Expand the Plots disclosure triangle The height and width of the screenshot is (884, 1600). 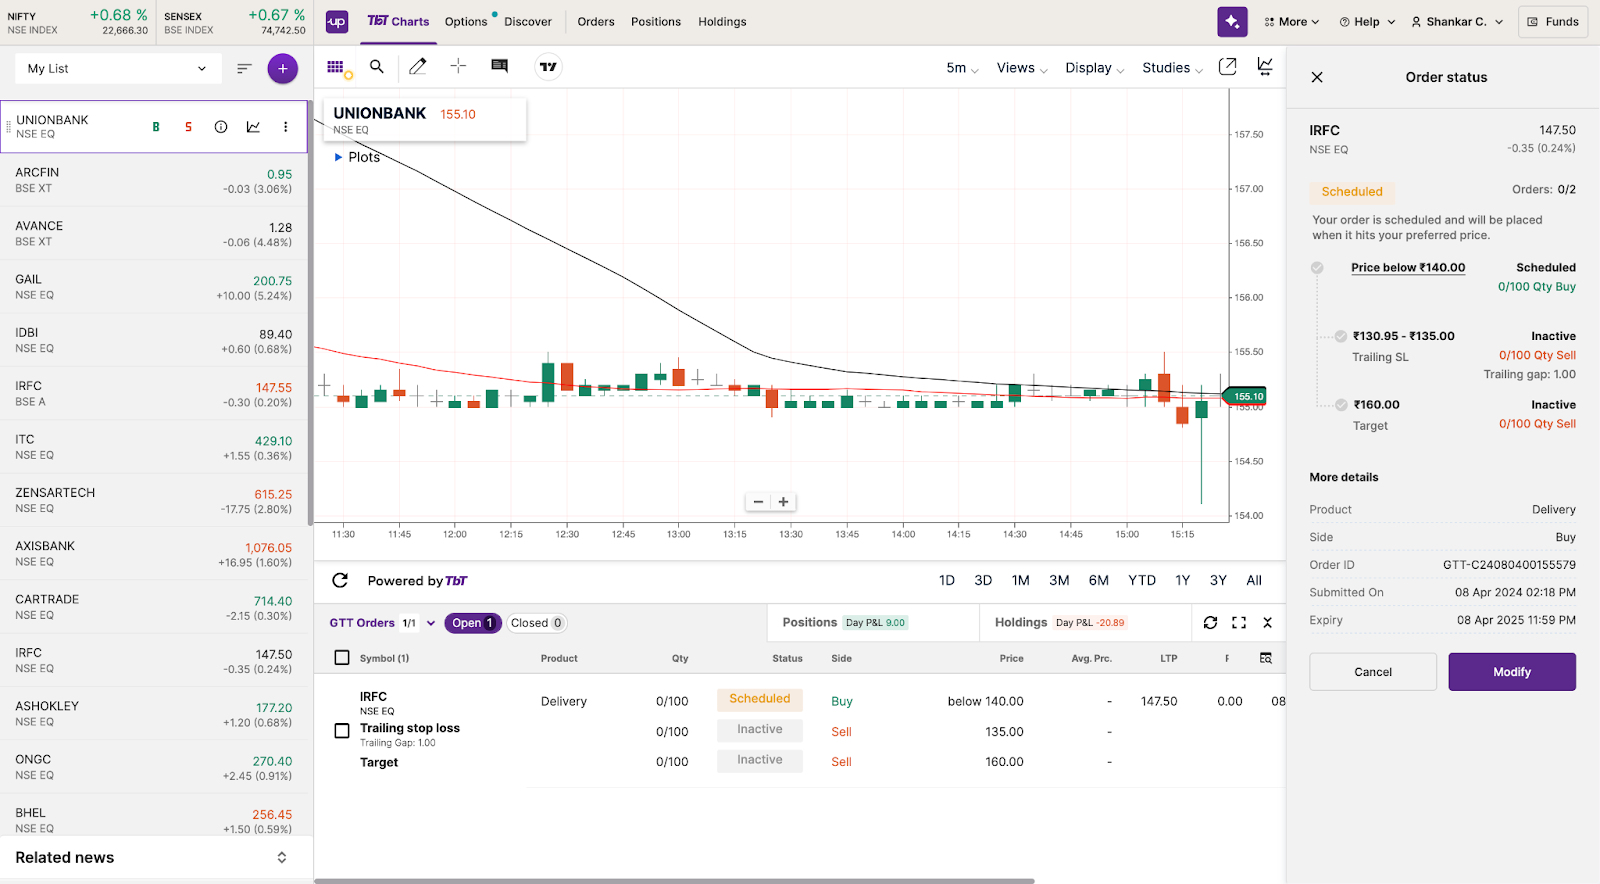click(338, 157)
